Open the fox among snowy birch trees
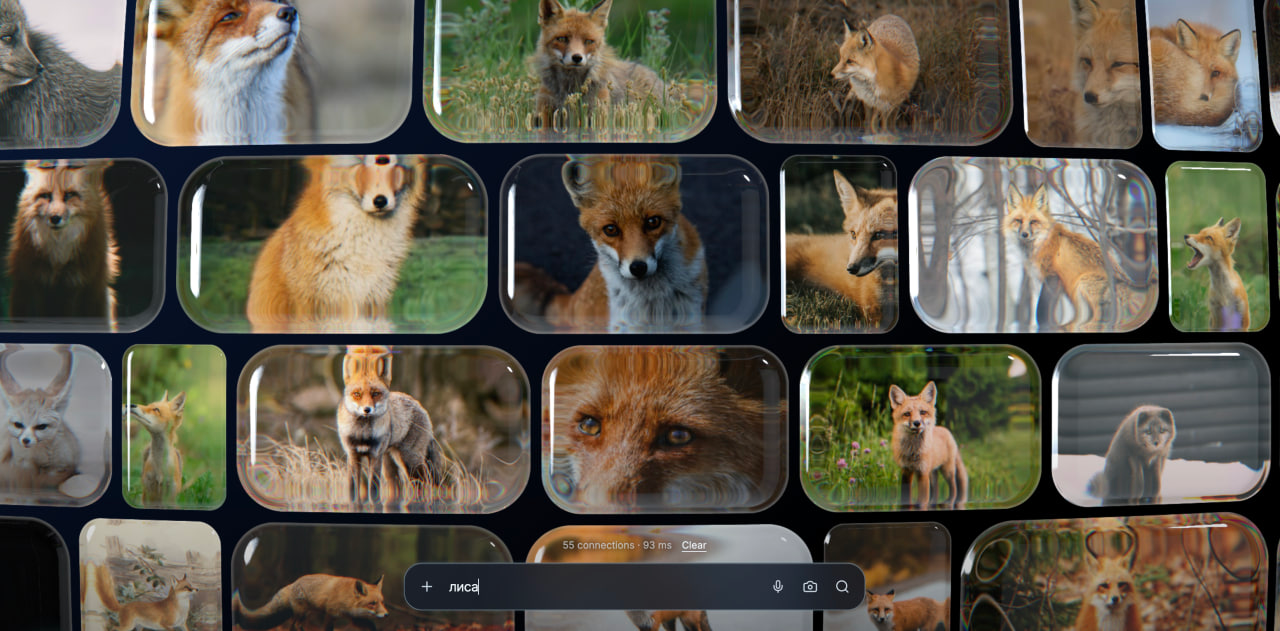The width and height of the screenshot is (1280, 631). [x=1033, y=245]
